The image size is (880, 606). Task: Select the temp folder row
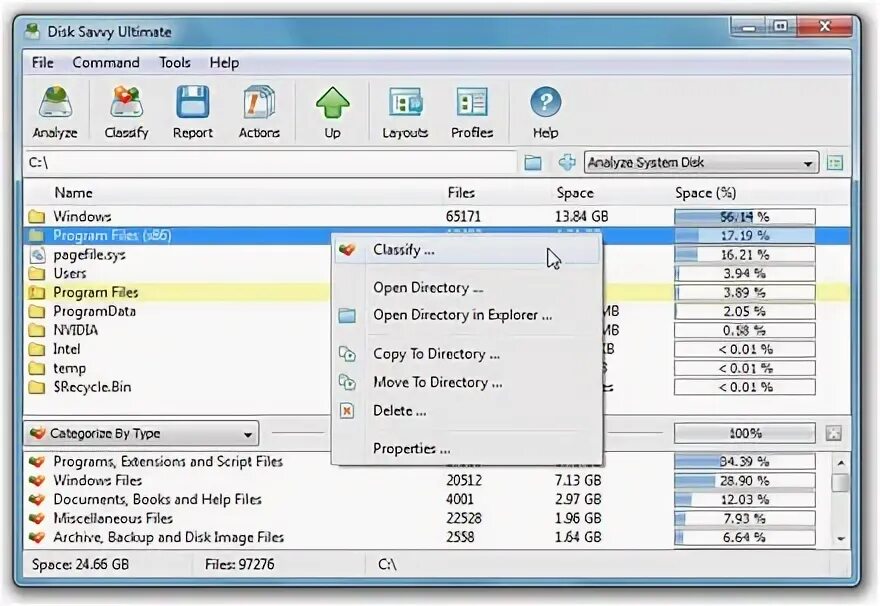(x=437, y=368)
